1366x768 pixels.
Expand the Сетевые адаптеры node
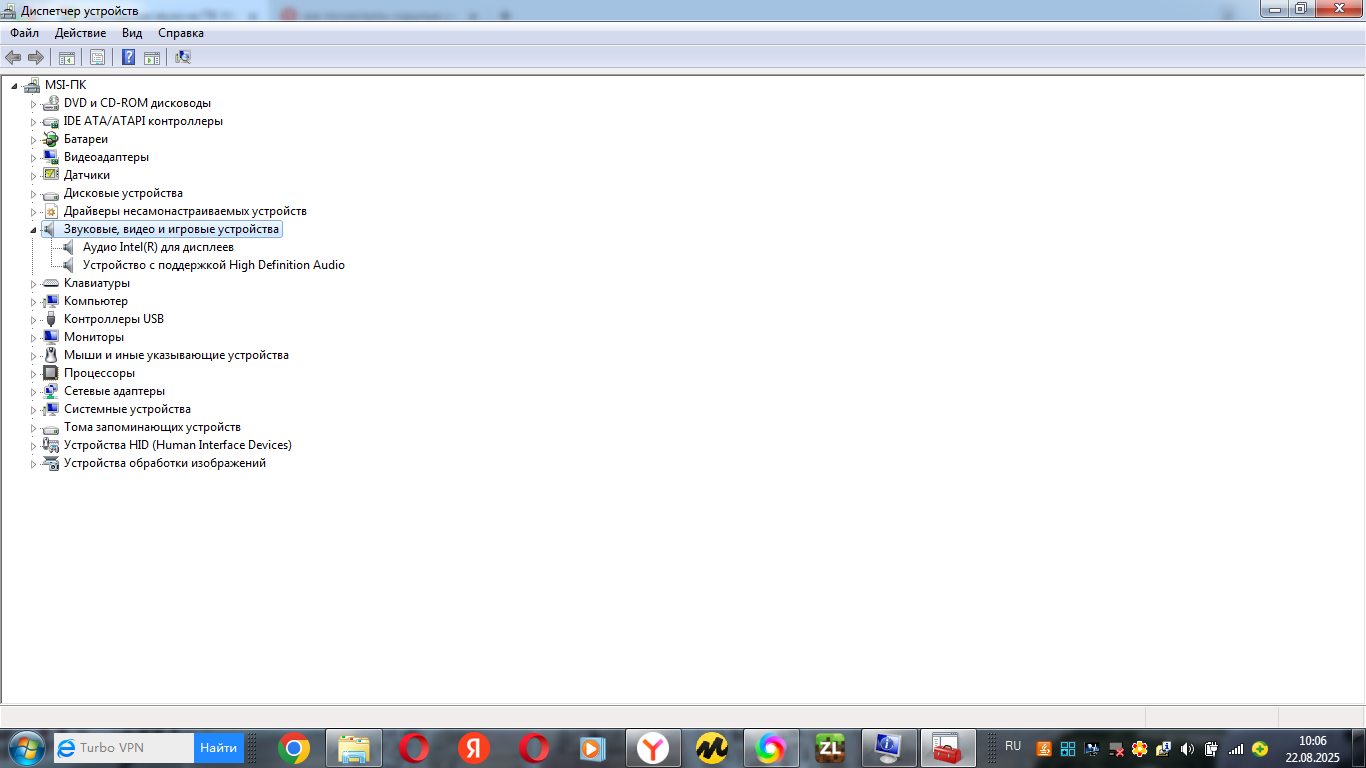click(x=33, y=392)
